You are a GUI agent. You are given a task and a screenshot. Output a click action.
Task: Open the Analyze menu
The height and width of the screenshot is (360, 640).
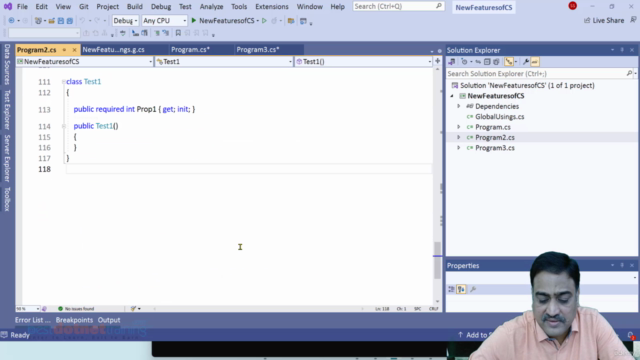pos(211,7)
